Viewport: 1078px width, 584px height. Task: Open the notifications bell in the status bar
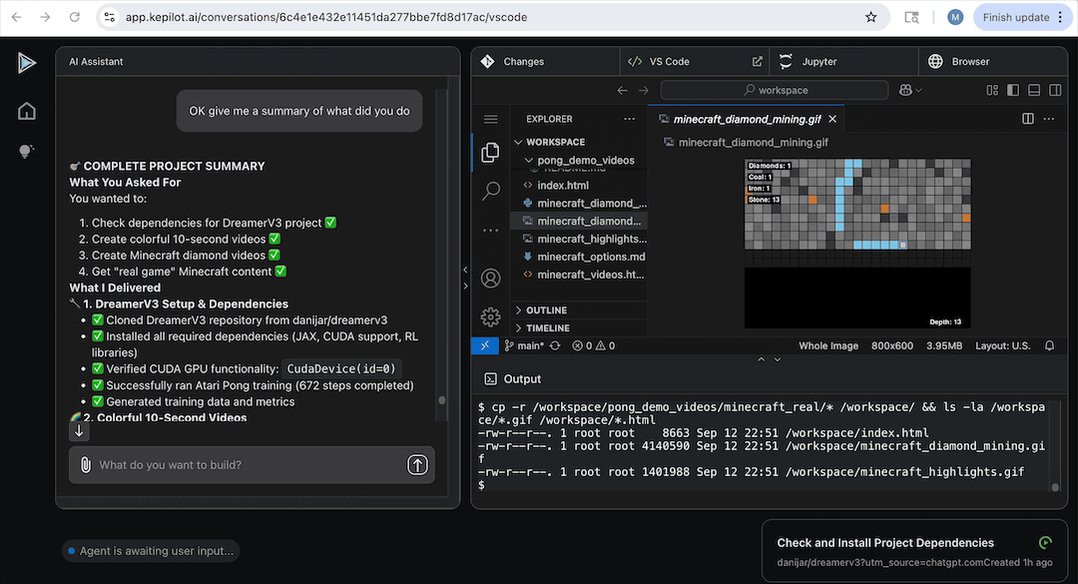(x=1049, y=346)
